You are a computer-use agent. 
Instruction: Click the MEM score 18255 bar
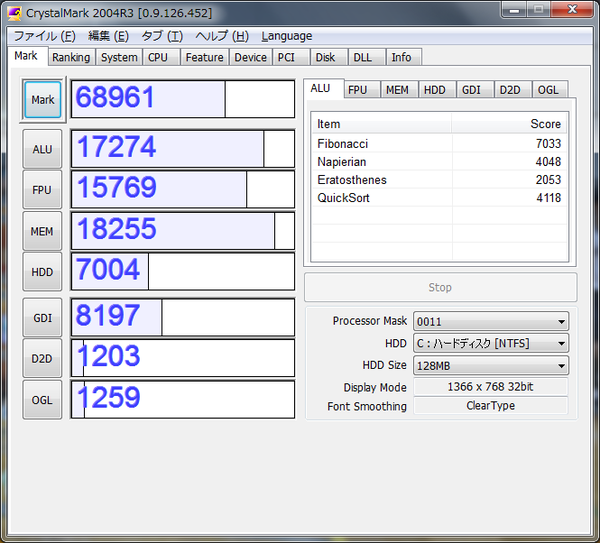pos(183,231)
